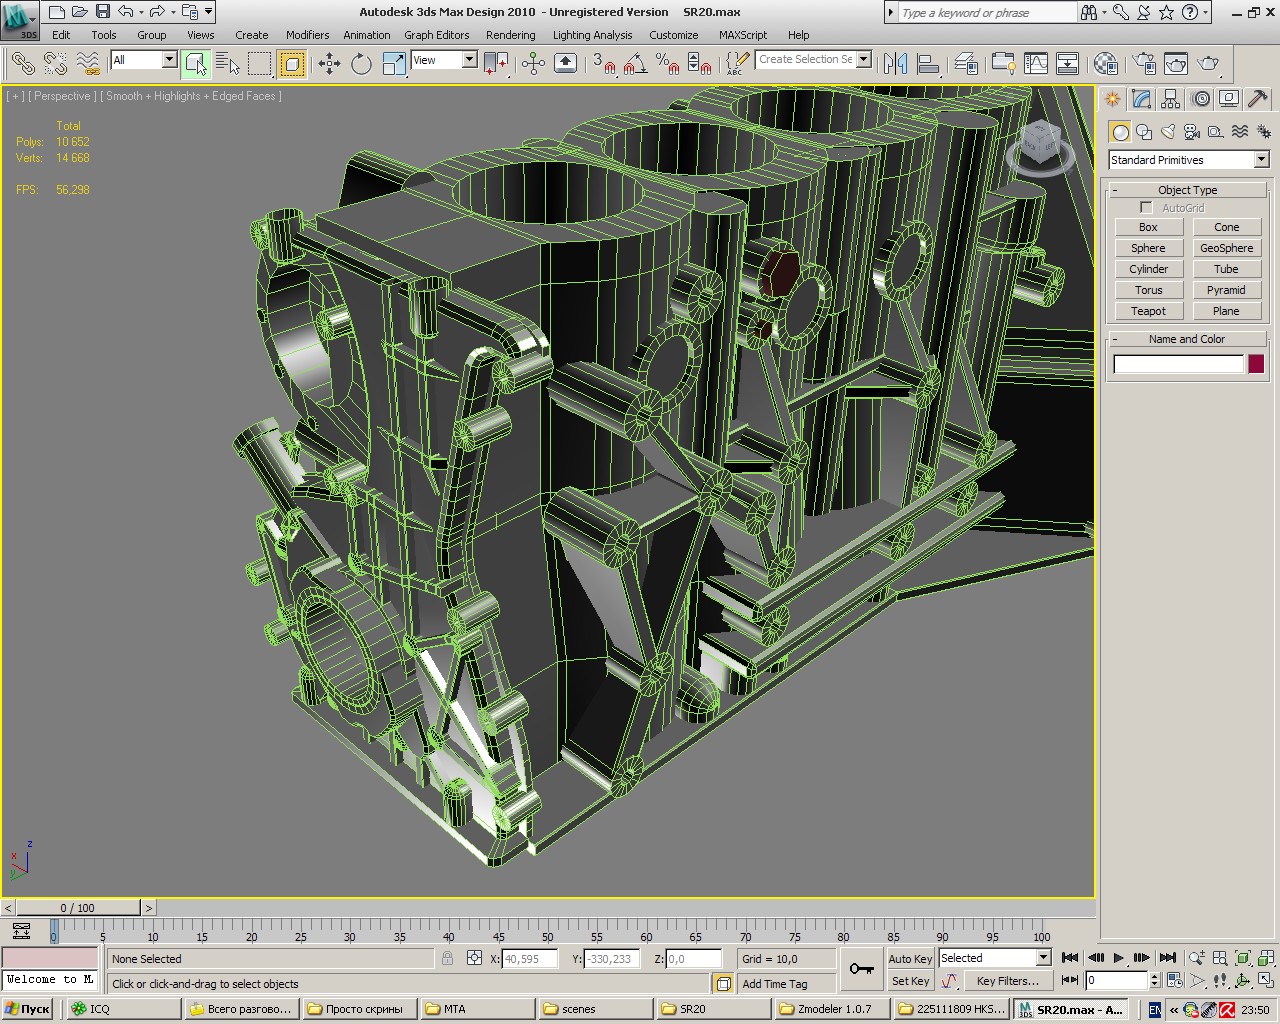The width and height of the screenshot is (1280, 1024).
Task: Enable the AutoGrid checkbox
Action: coord(1146,208)
